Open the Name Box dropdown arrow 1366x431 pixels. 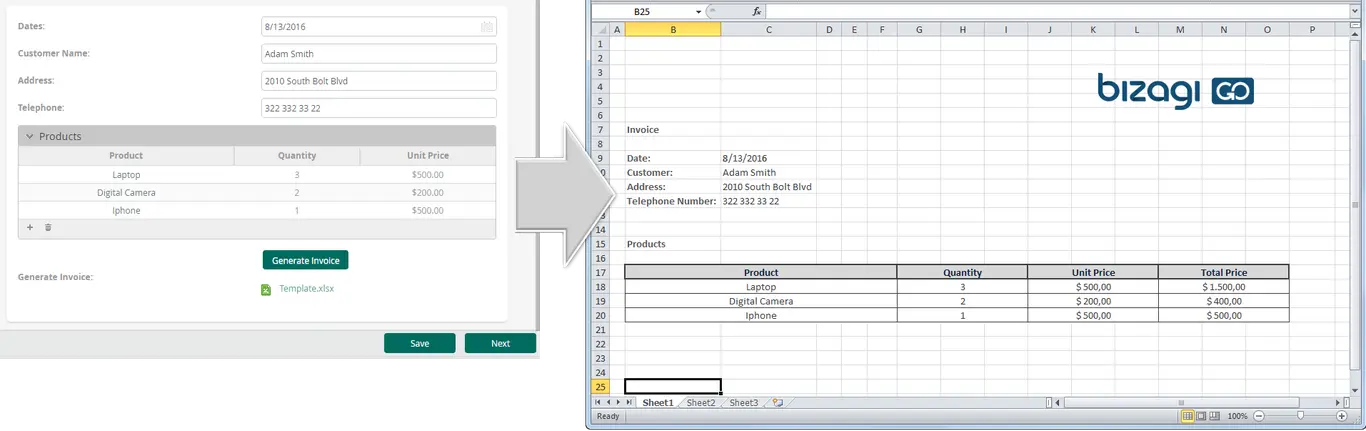click(x=698, y=11)
